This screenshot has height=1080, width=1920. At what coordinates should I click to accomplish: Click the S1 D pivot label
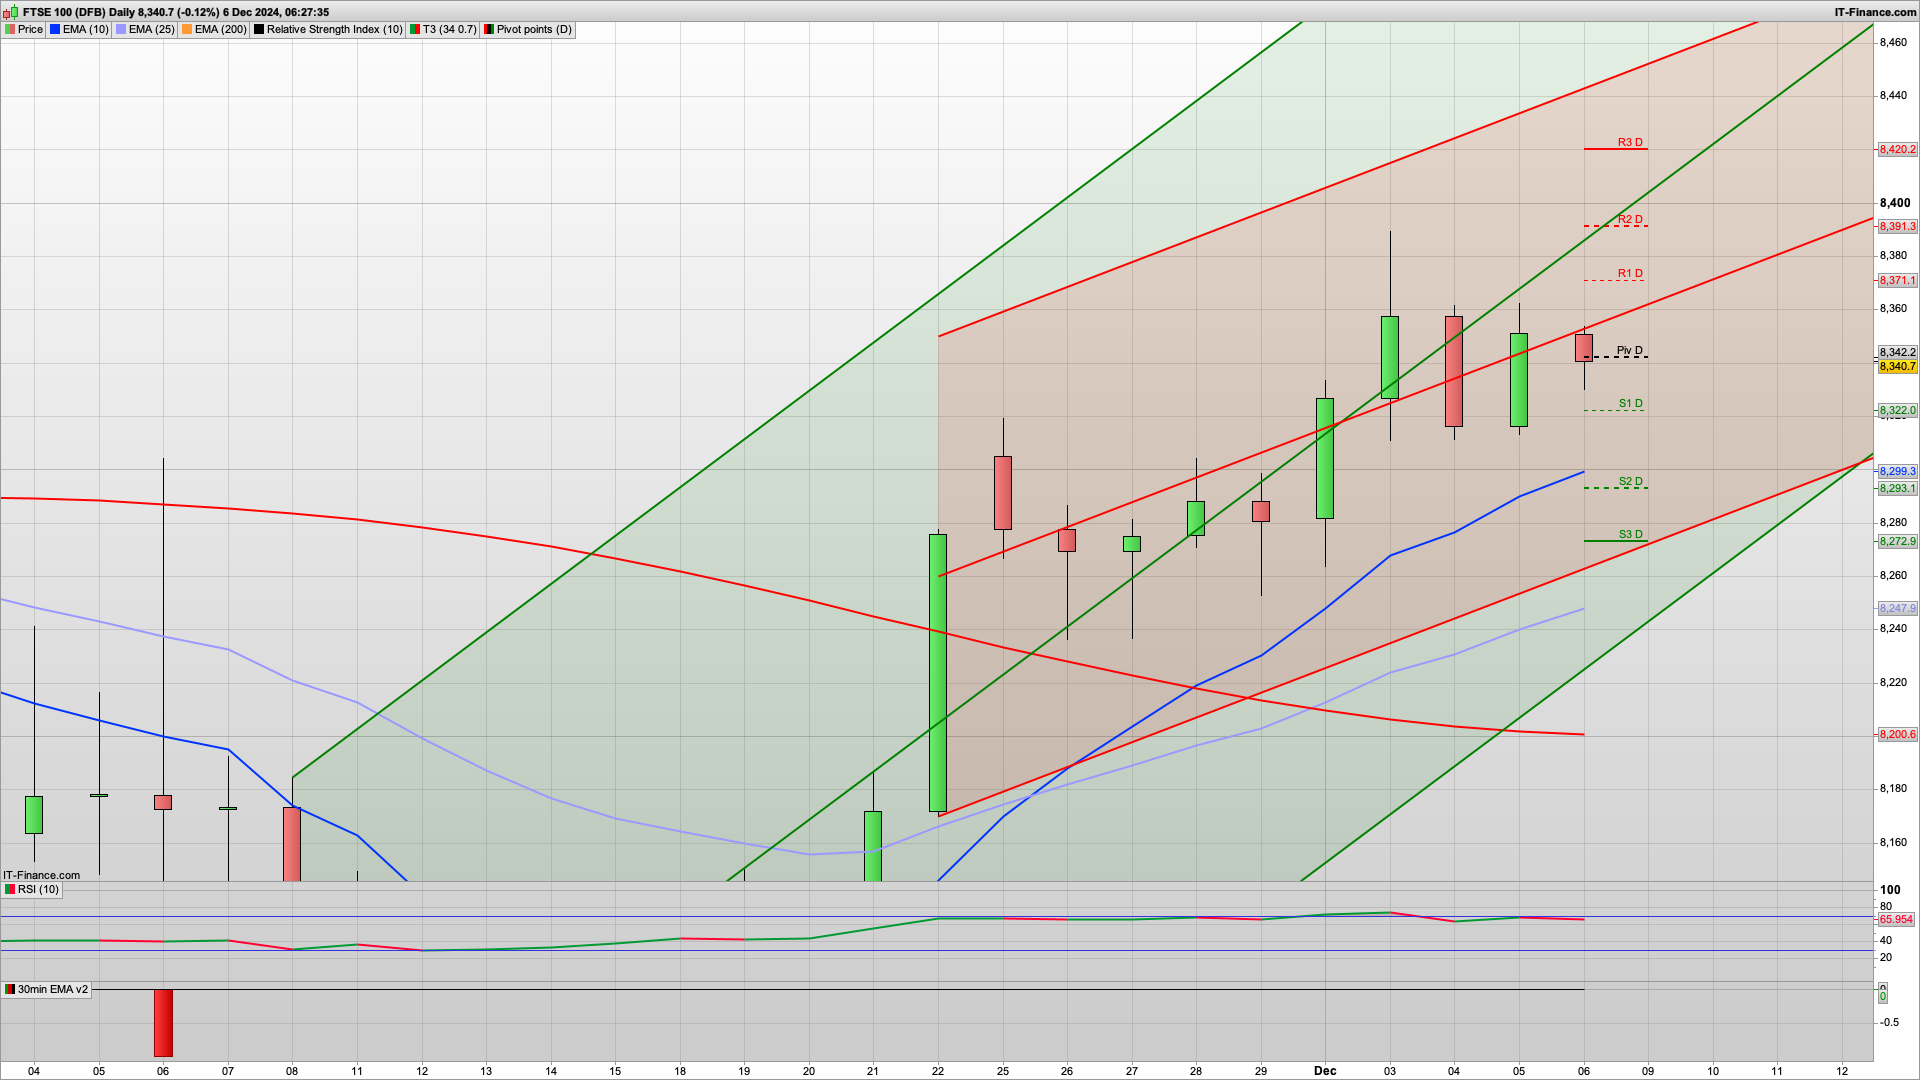(1630, 404)
